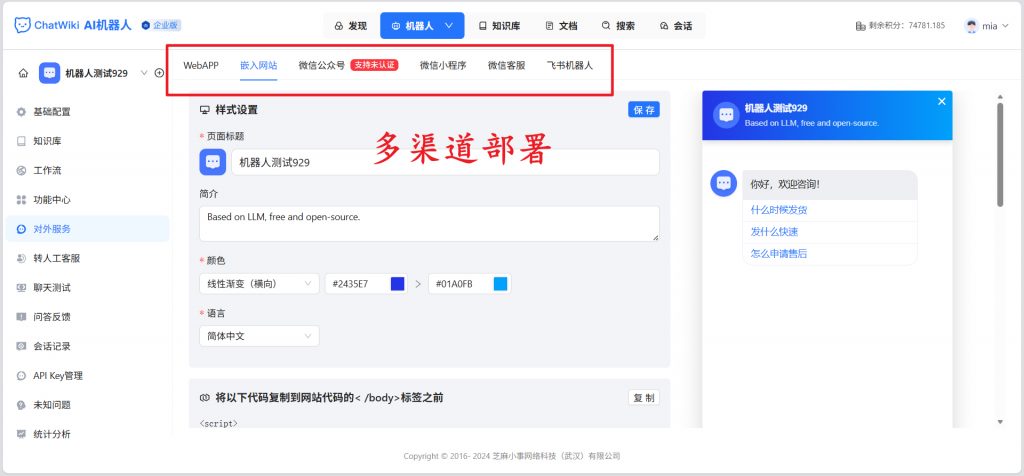Switch to the 微信公众号 tab
The image size is (1024, 476).
321,65
